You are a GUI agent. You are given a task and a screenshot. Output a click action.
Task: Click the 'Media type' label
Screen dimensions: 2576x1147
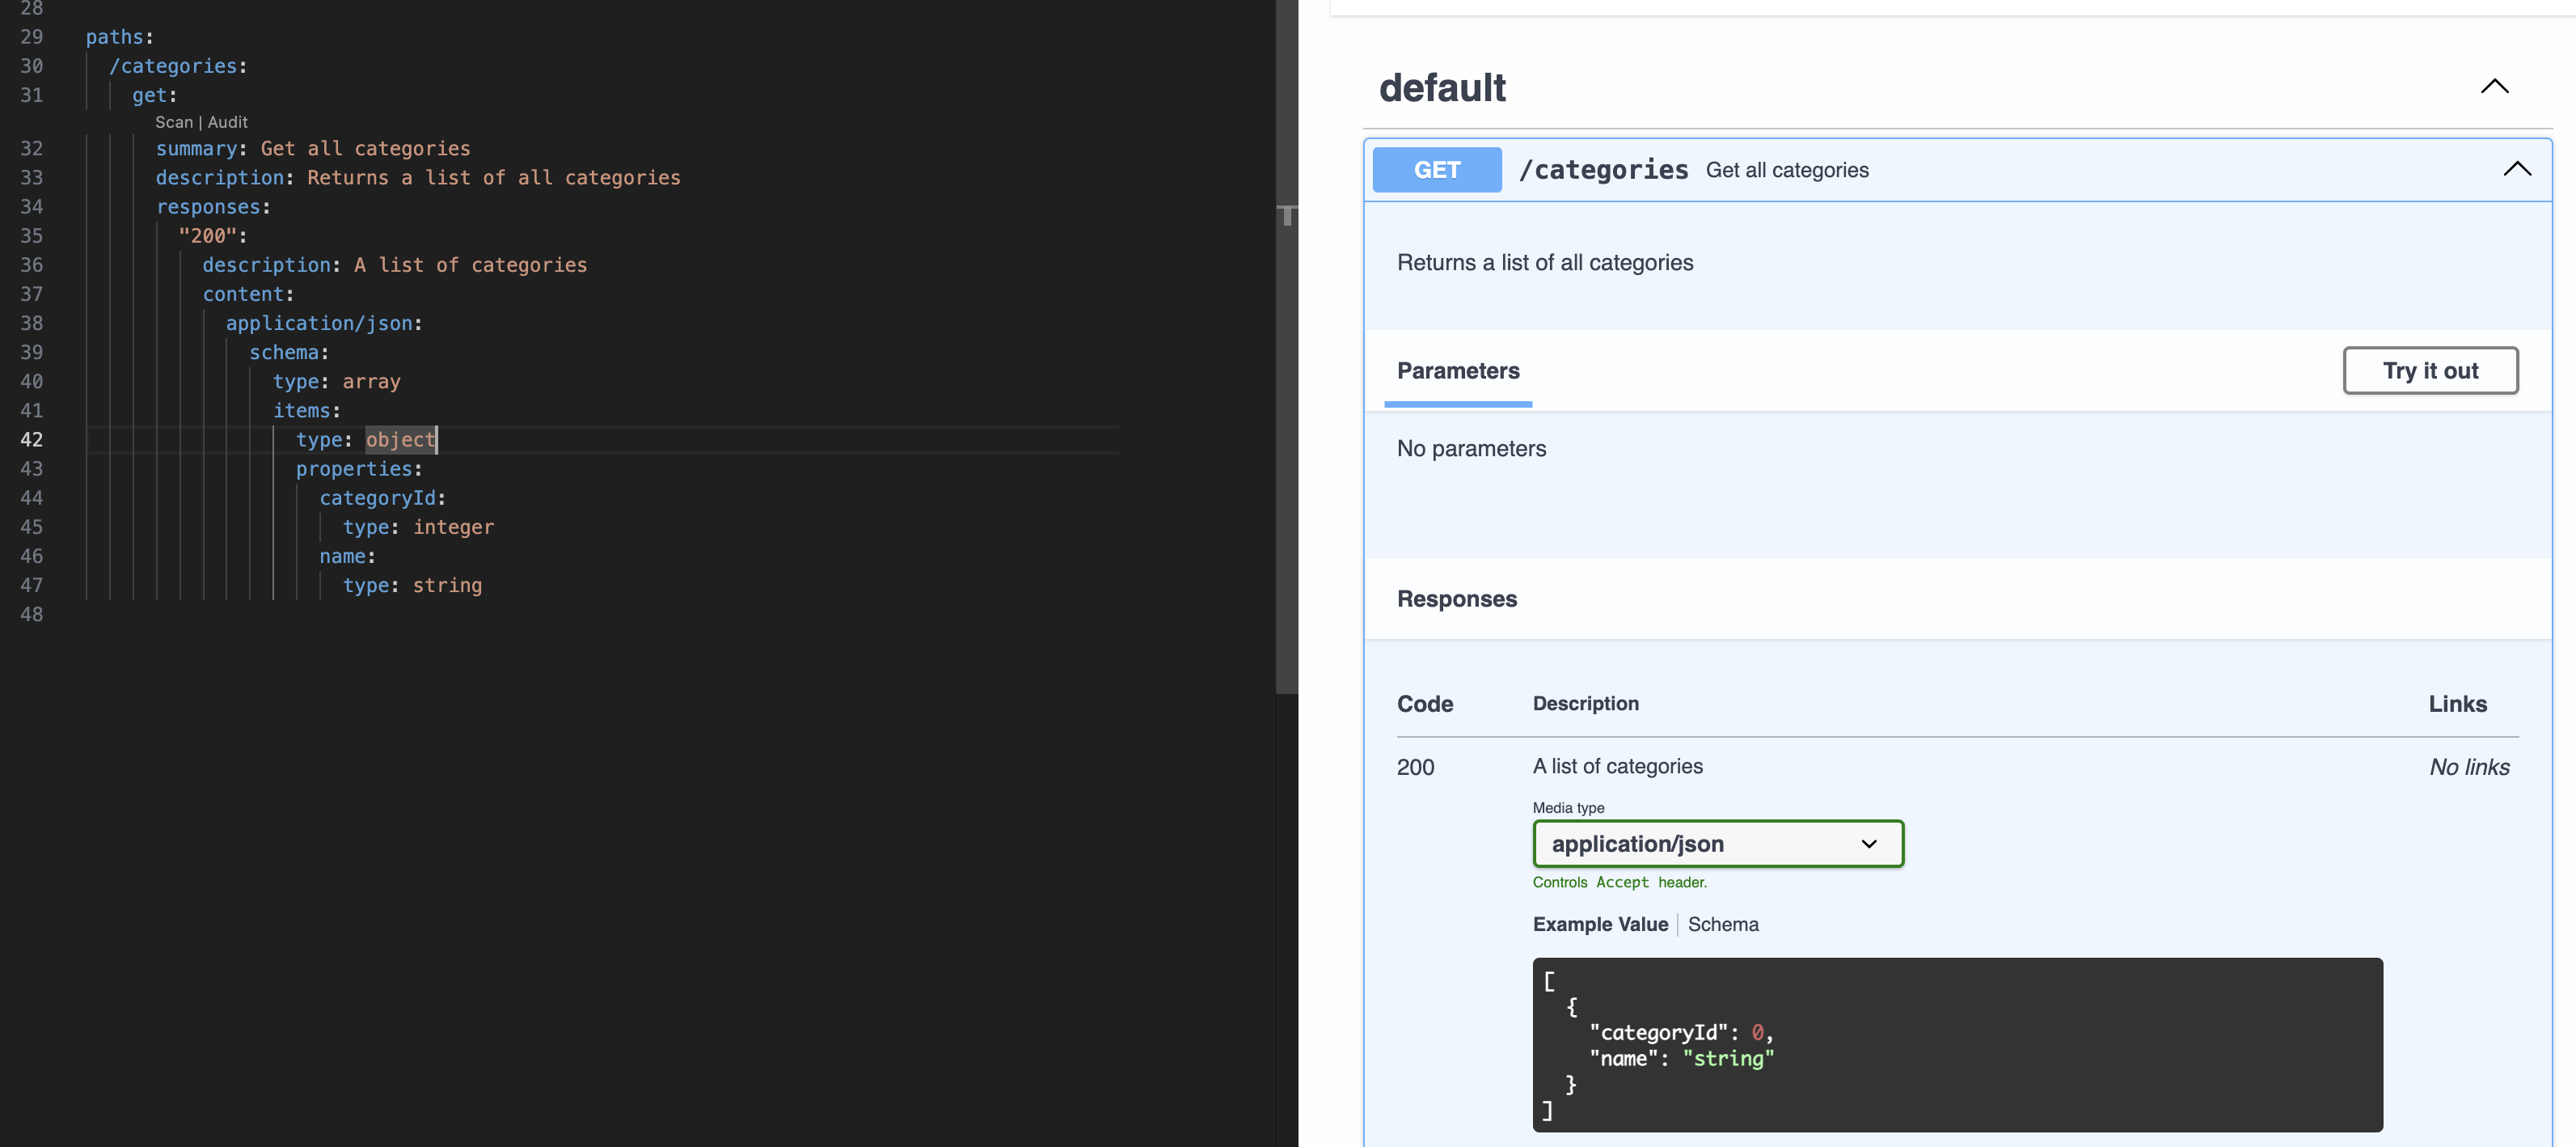1567,808
